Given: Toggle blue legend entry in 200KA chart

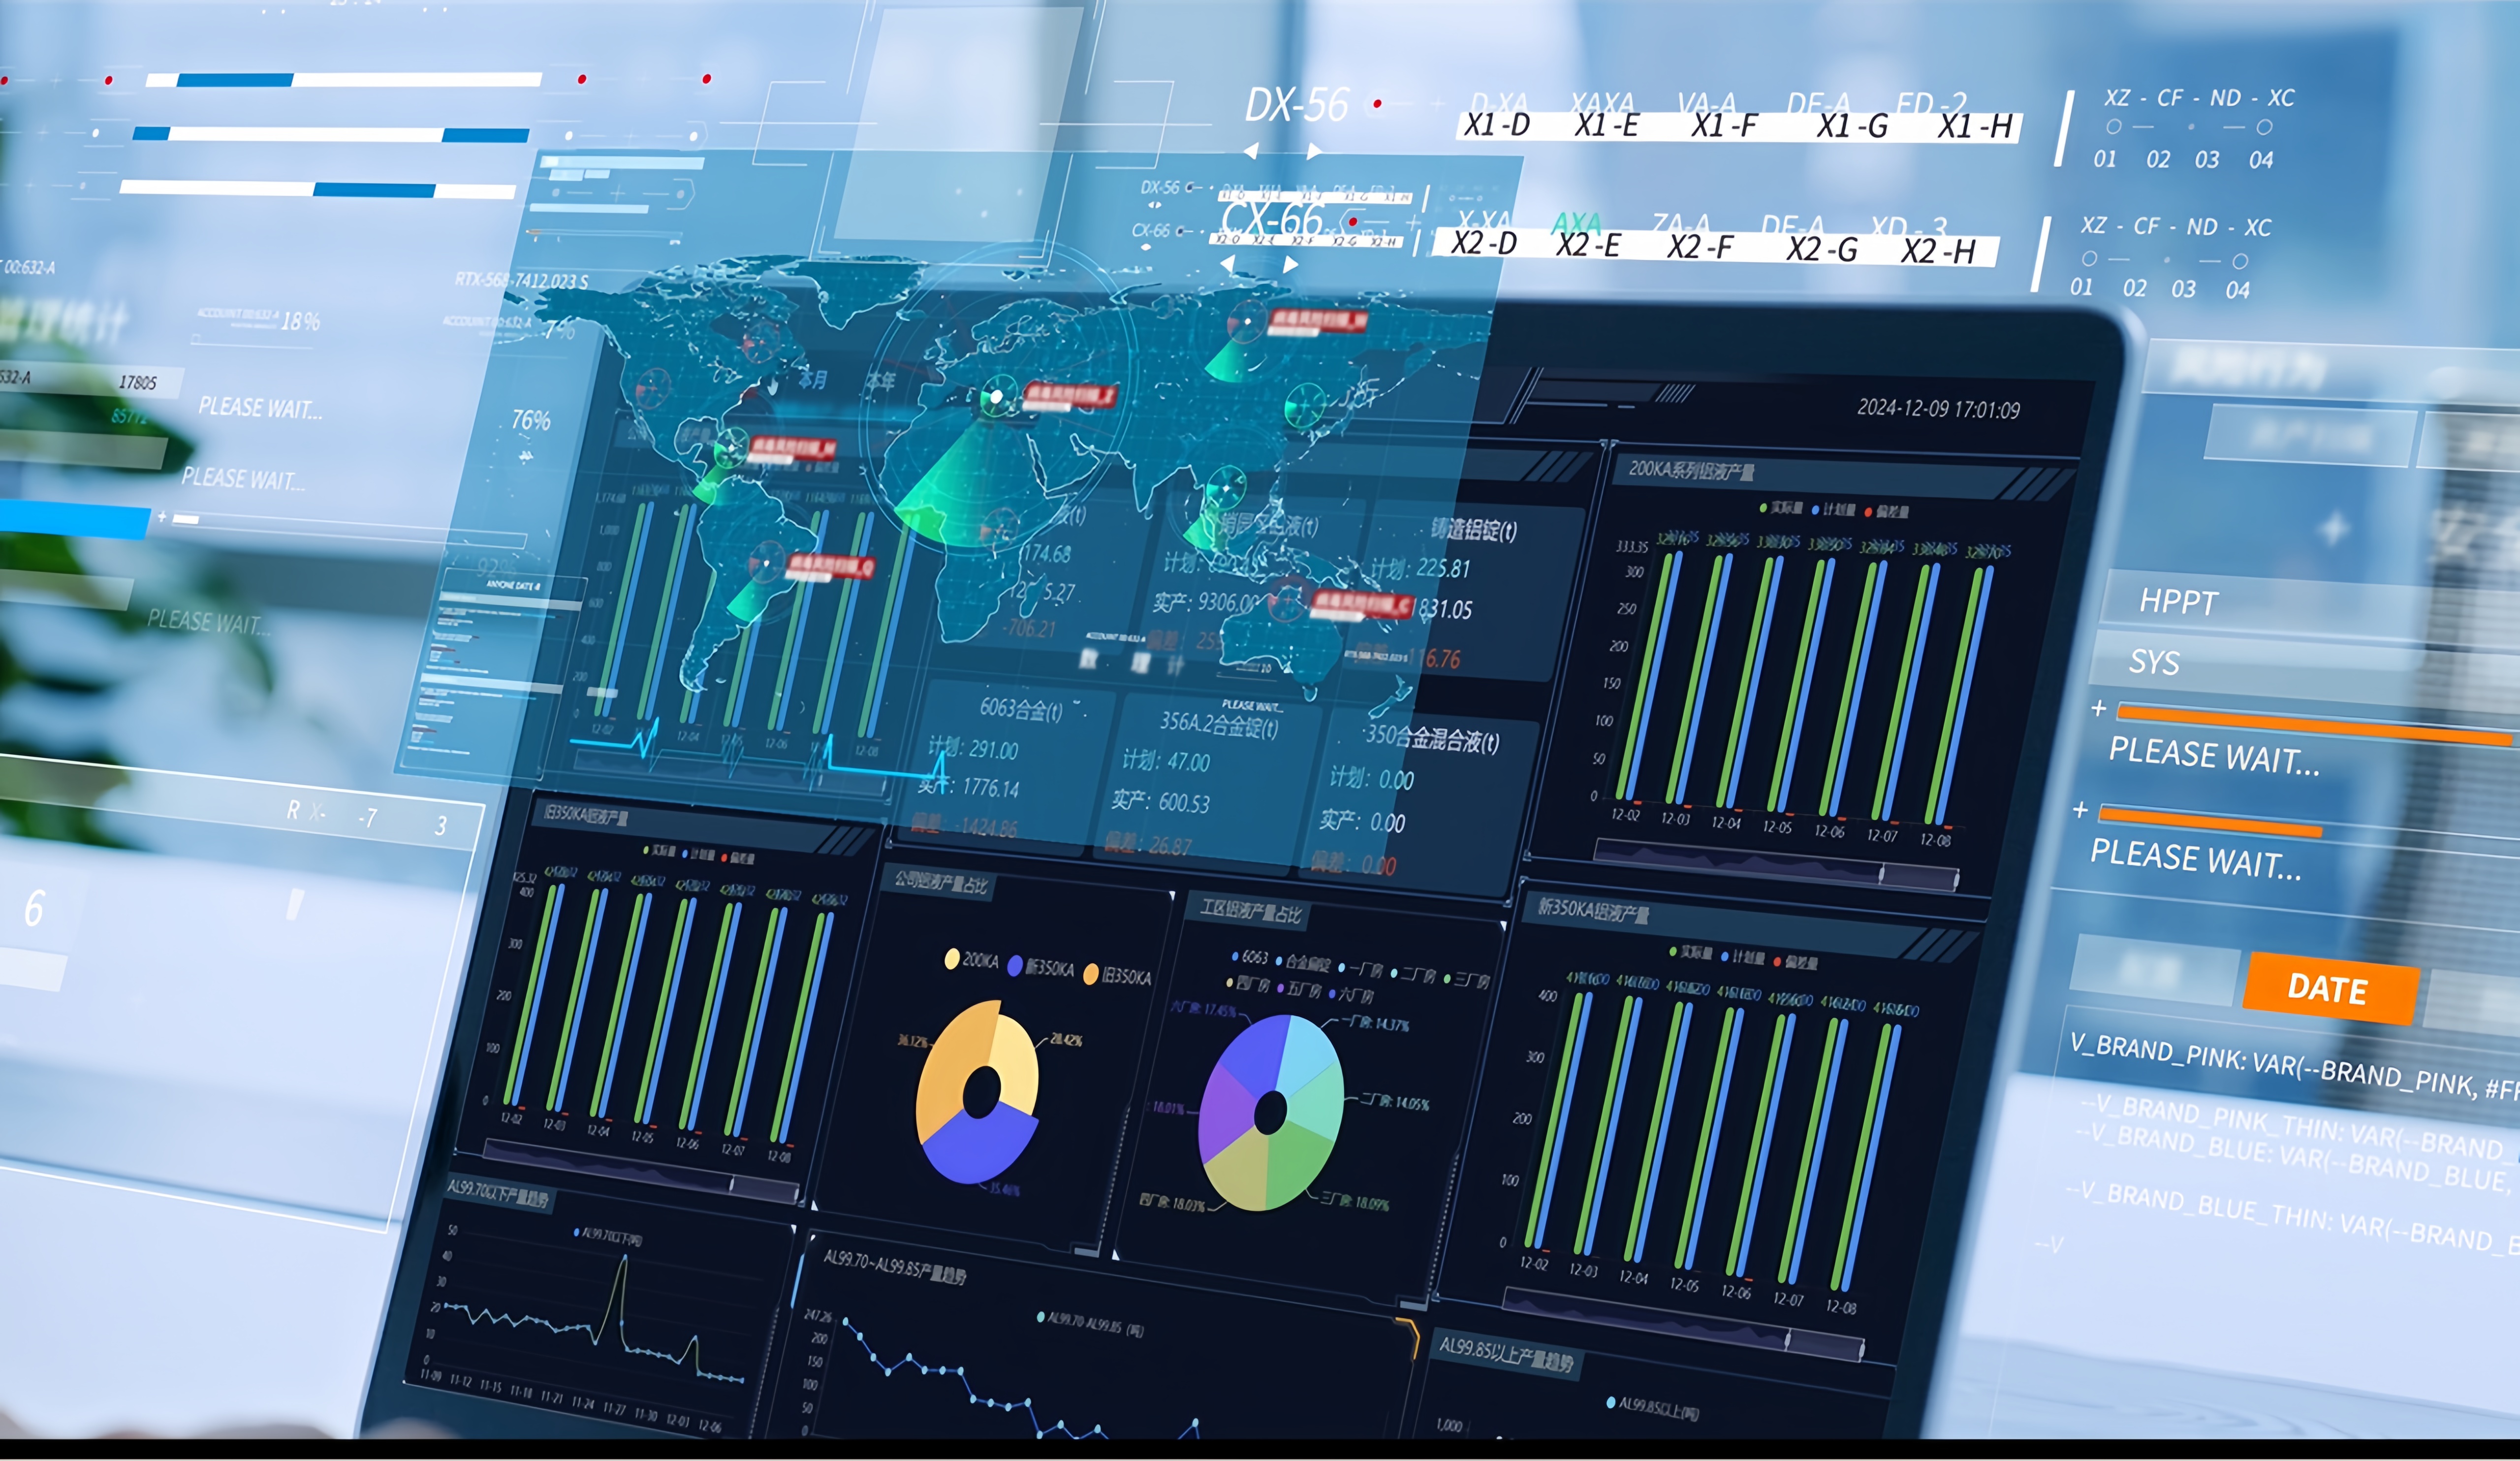Looking at the screenshot, I should [x=1833, y=509].
